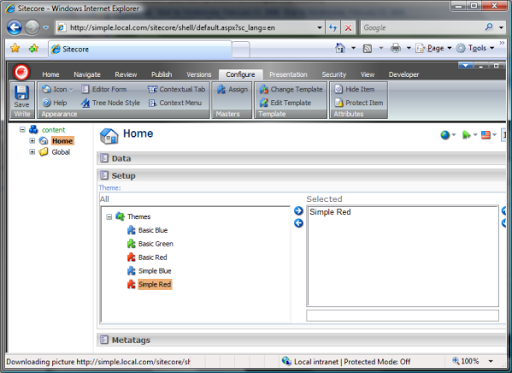Click the Add to Favorites icon
Screen dimensions: 512x373
pos(33,48)
